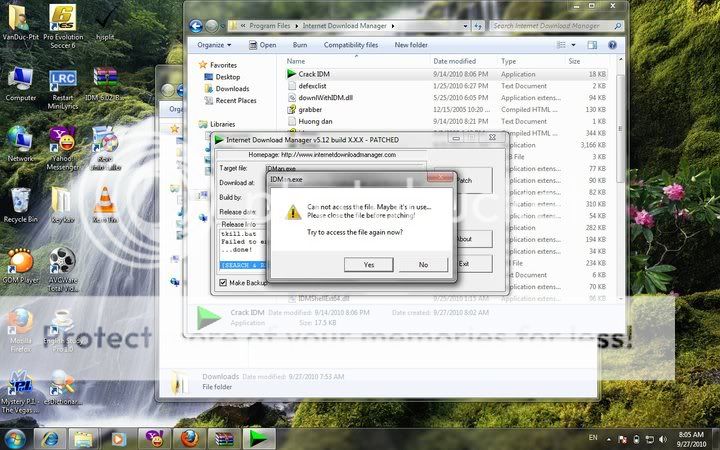Click New folder in Explorer toolbar

[411, 45]
